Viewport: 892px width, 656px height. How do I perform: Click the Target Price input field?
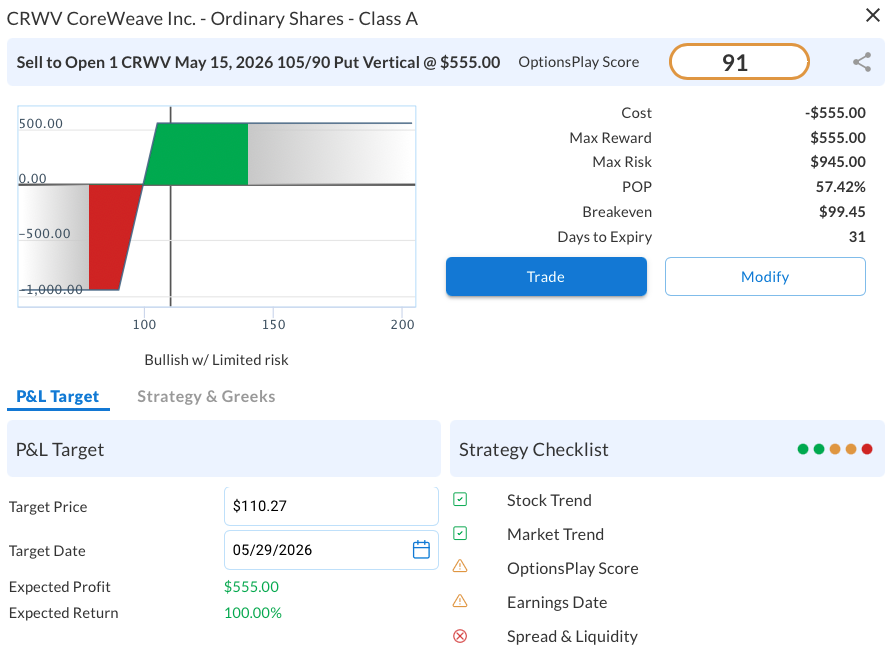tap(331, 506)
